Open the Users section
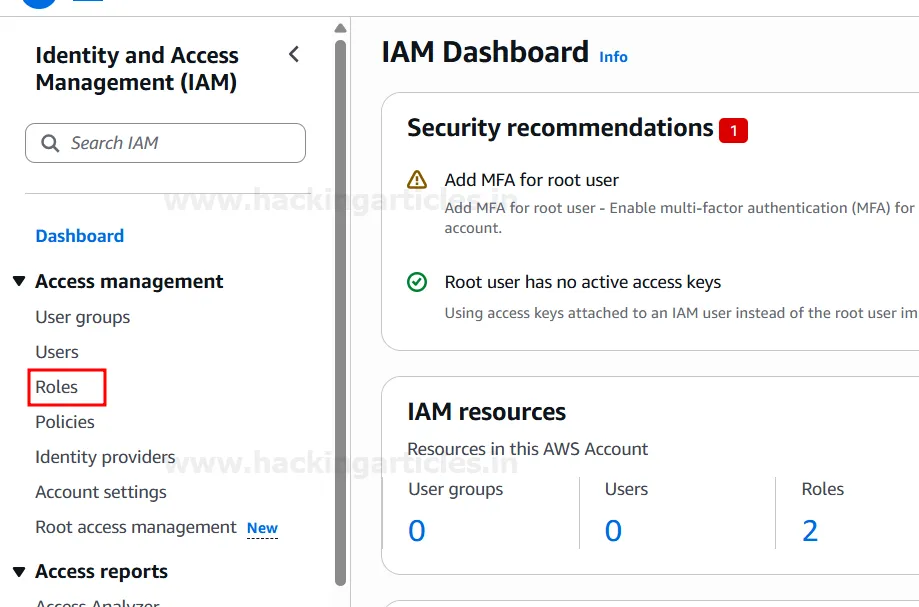 pyautogui.click(x=57, y=351)
